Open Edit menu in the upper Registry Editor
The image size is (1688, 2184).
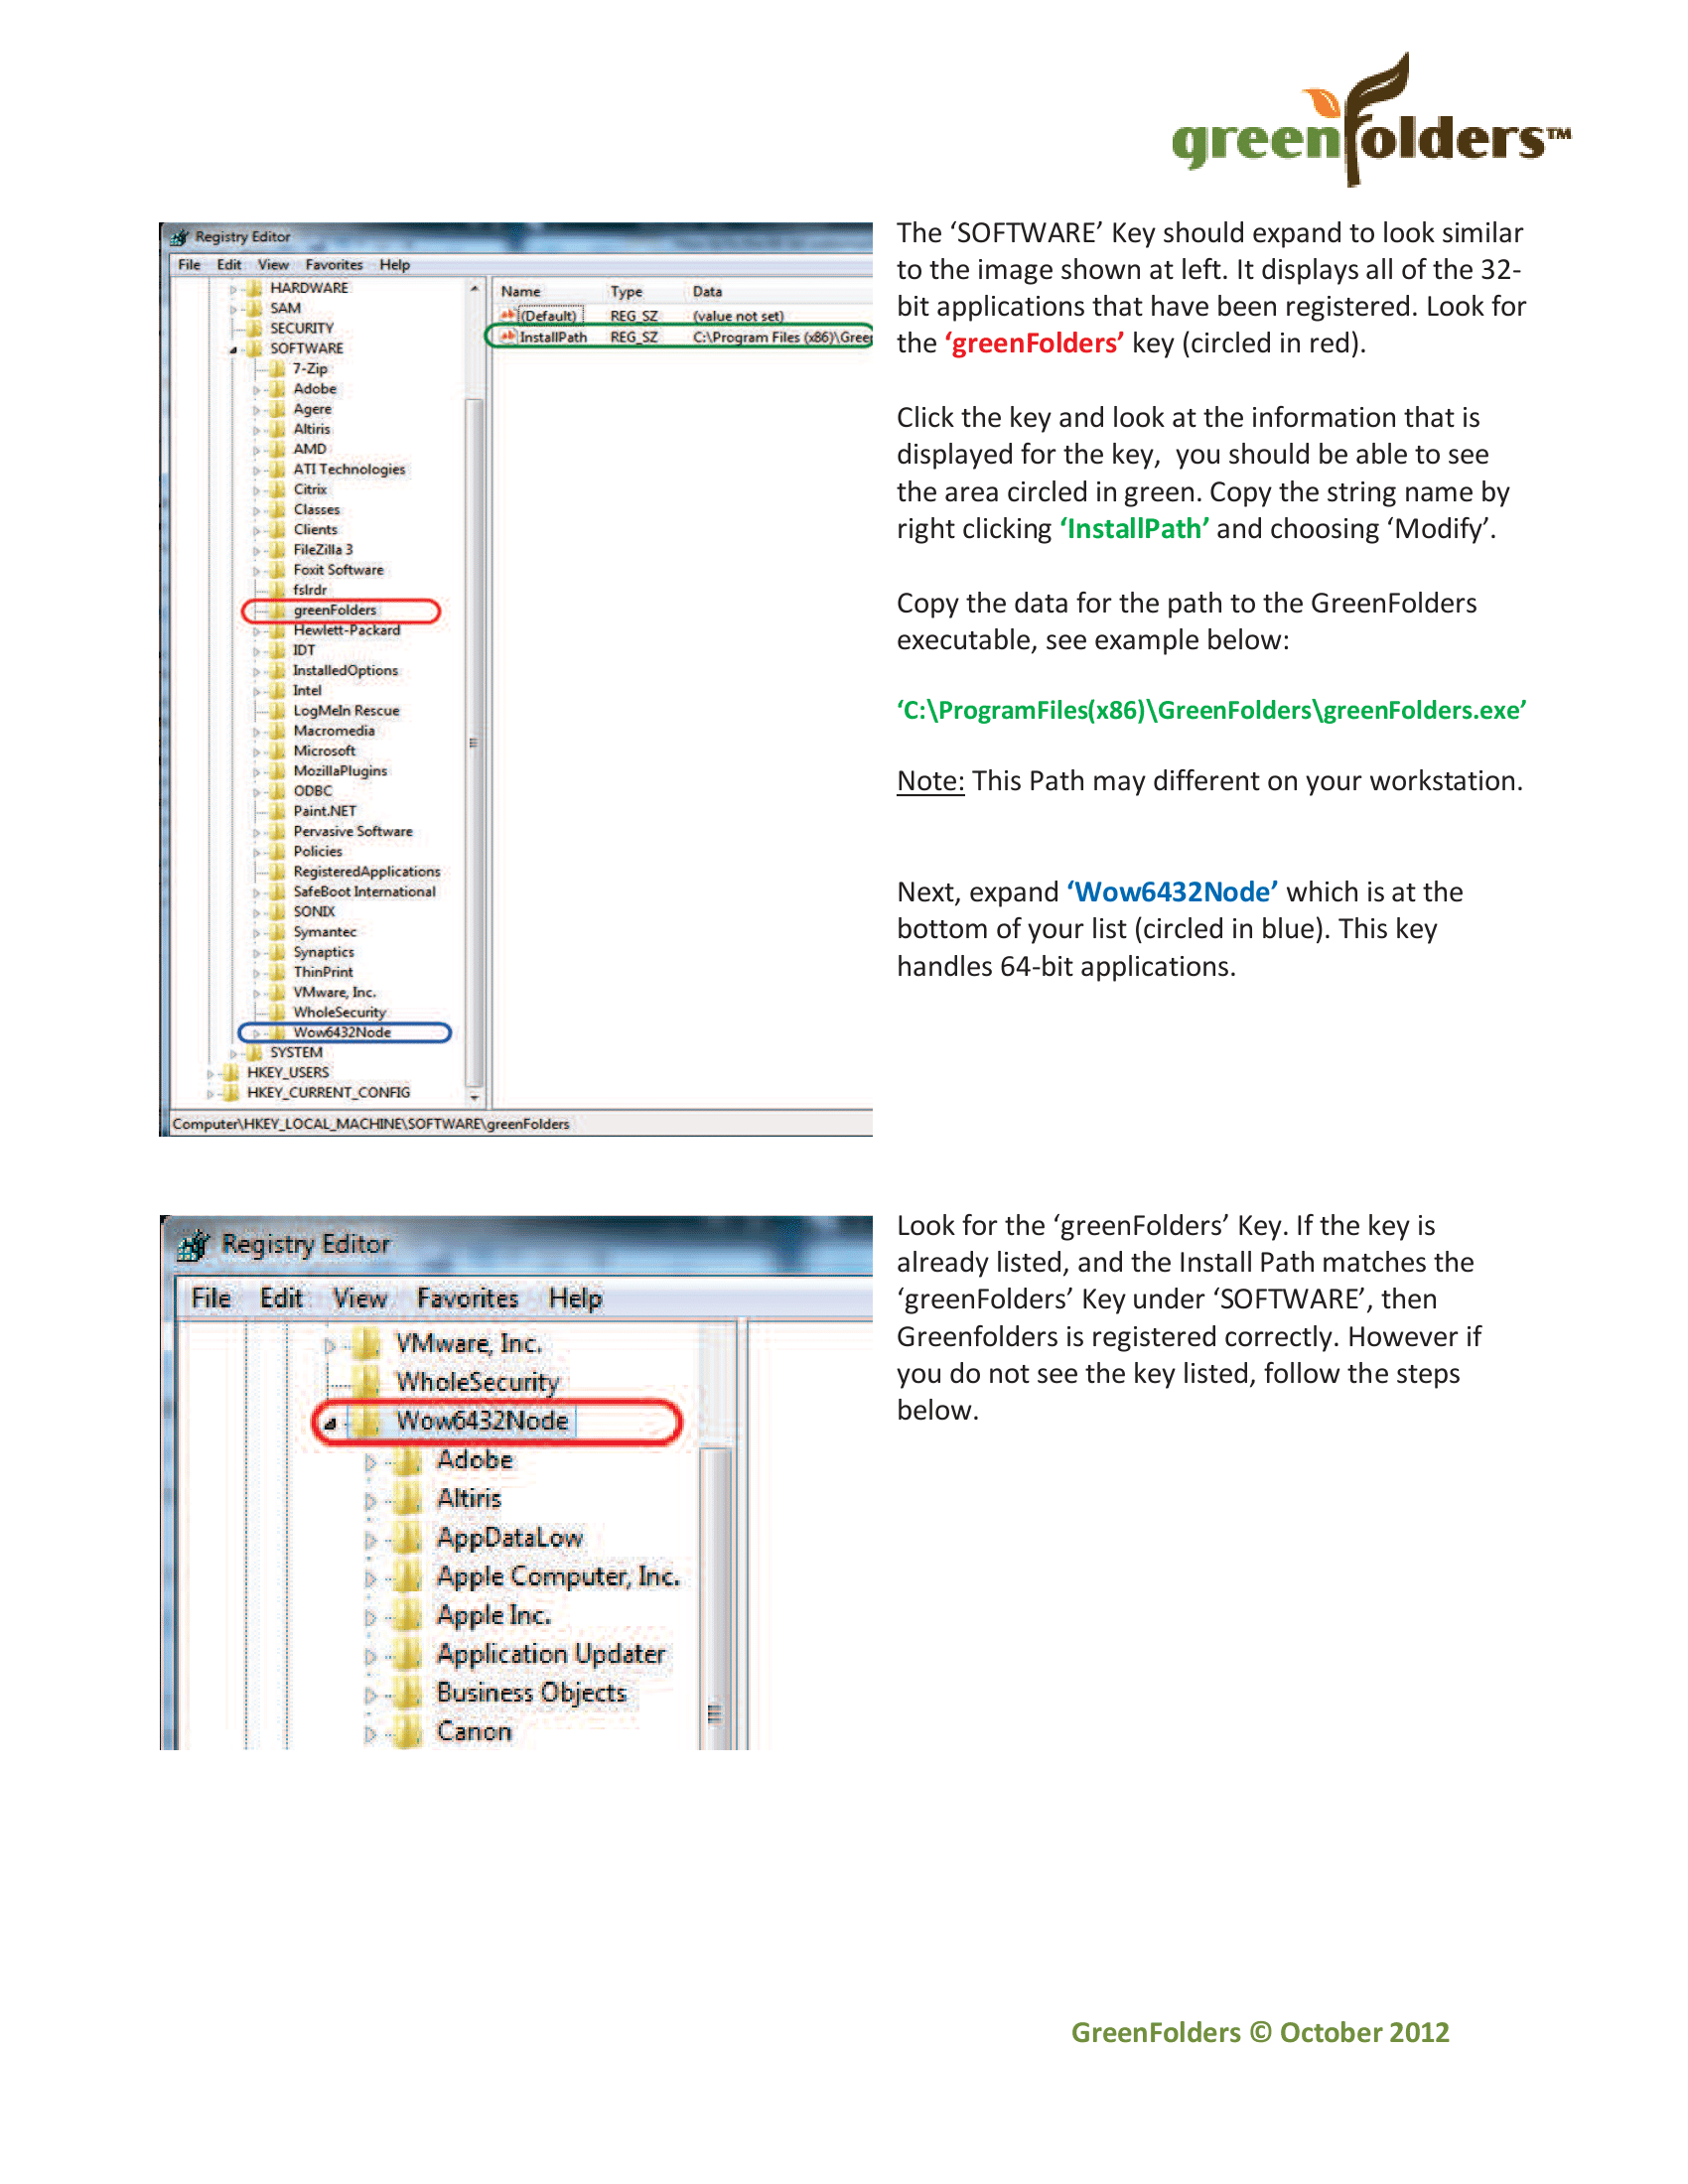click(x=229, y=265)
